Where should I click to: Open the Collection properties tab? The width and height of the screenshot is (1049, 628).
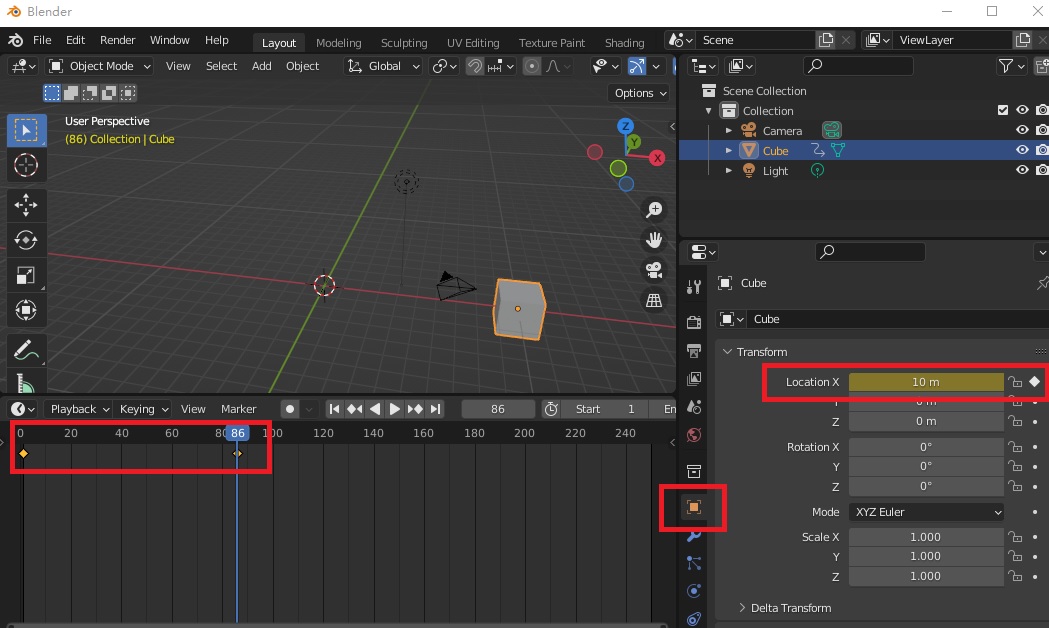coord(694,472)
